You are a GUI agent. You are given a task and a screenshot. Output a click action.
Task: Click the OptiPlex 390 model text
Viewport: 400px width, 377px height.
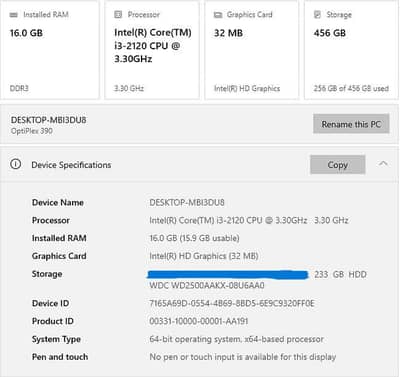[x=32, y=131]
